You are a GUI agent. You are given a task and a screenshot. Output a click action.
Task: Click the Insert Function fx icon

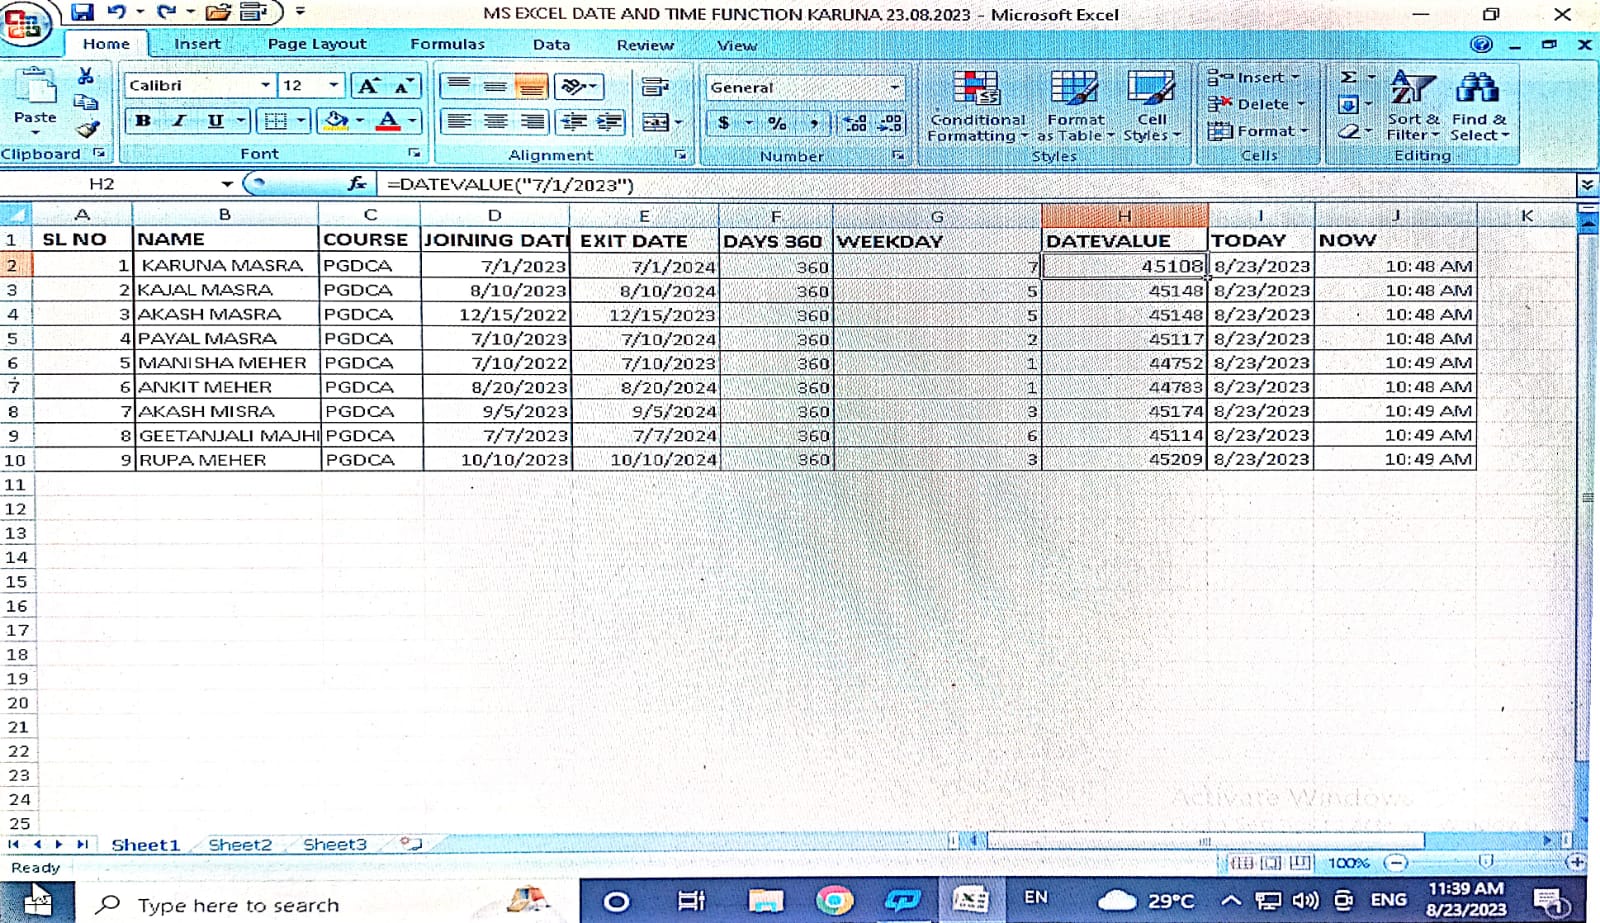click(357, 184)
